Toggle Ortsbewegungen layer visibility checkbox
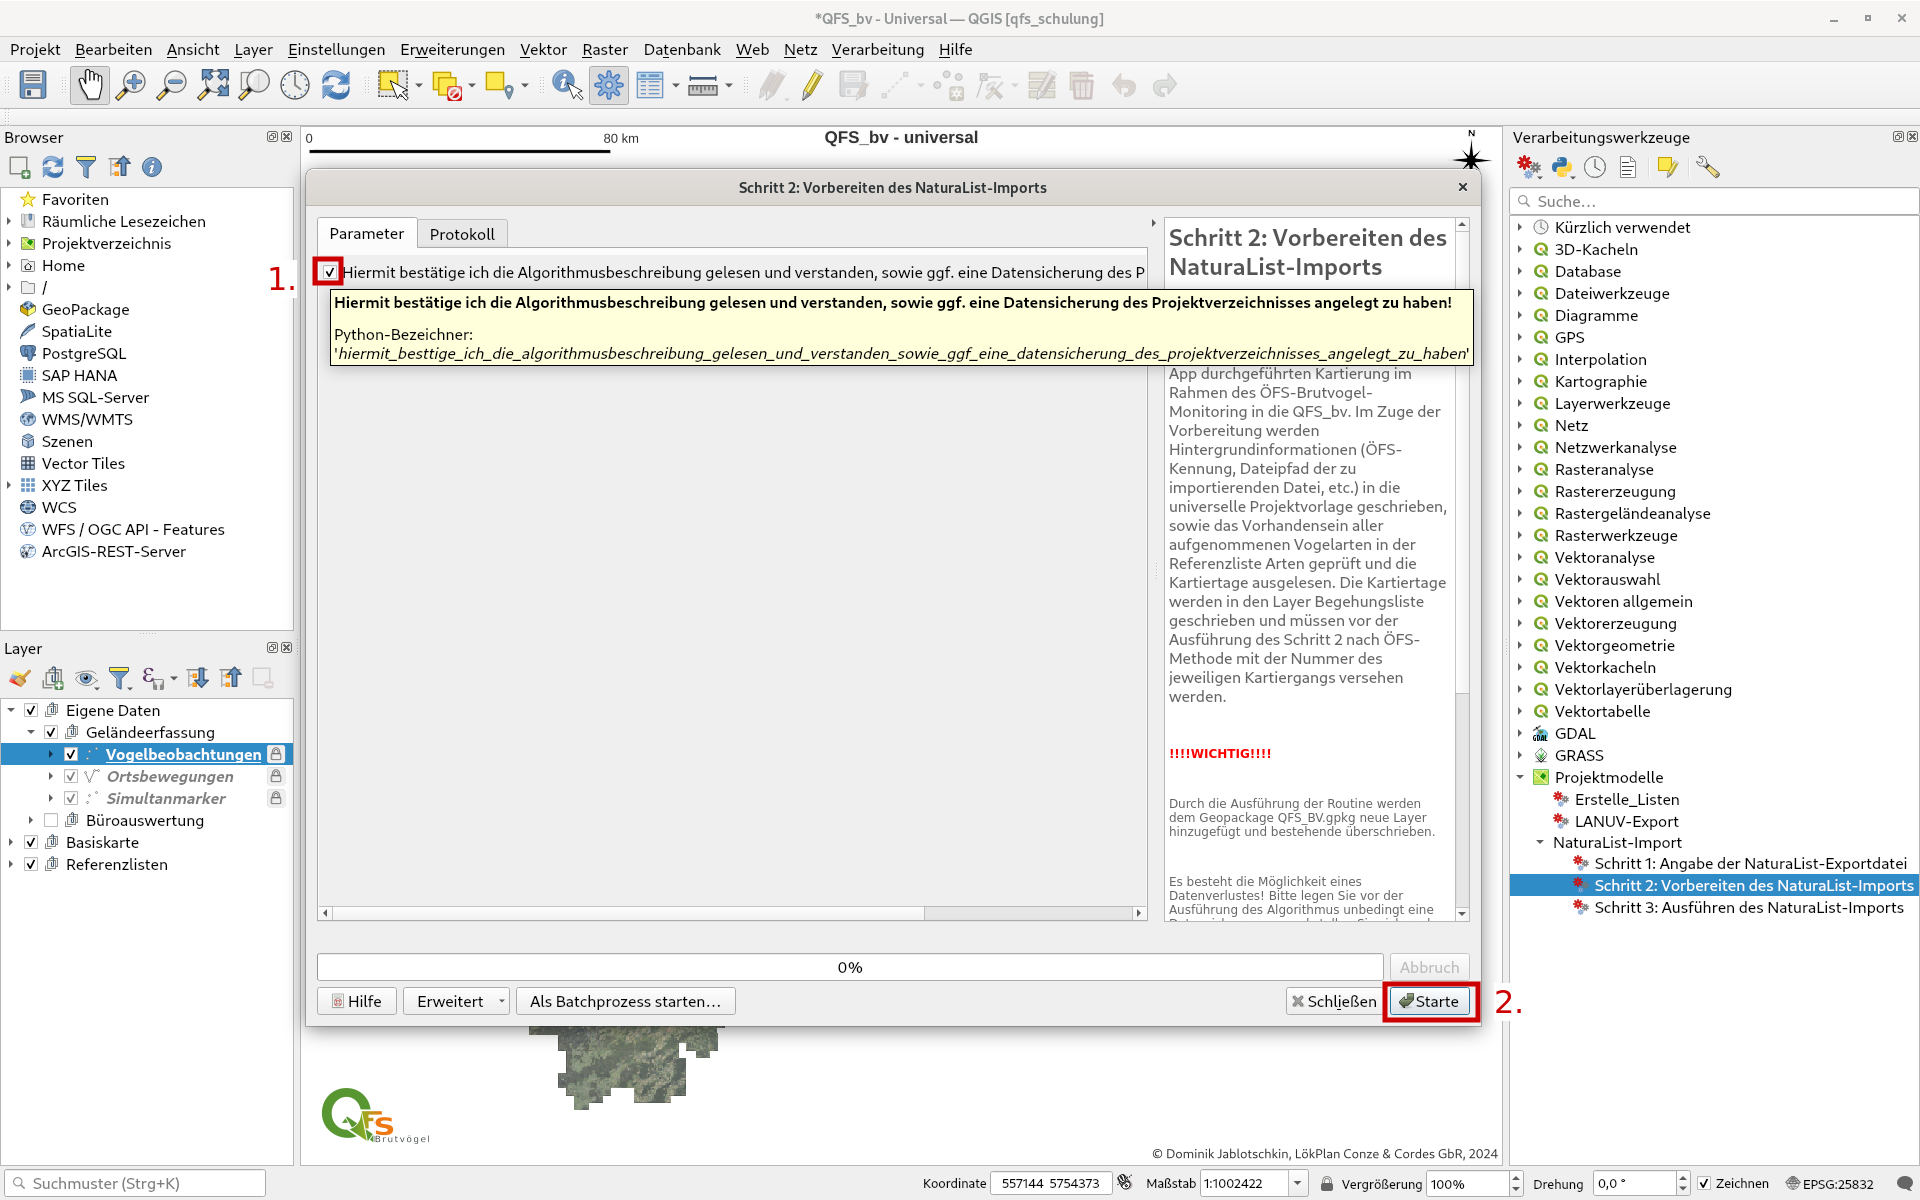The width and height of the screenshot is (1920, 1200). pos(71,776)
